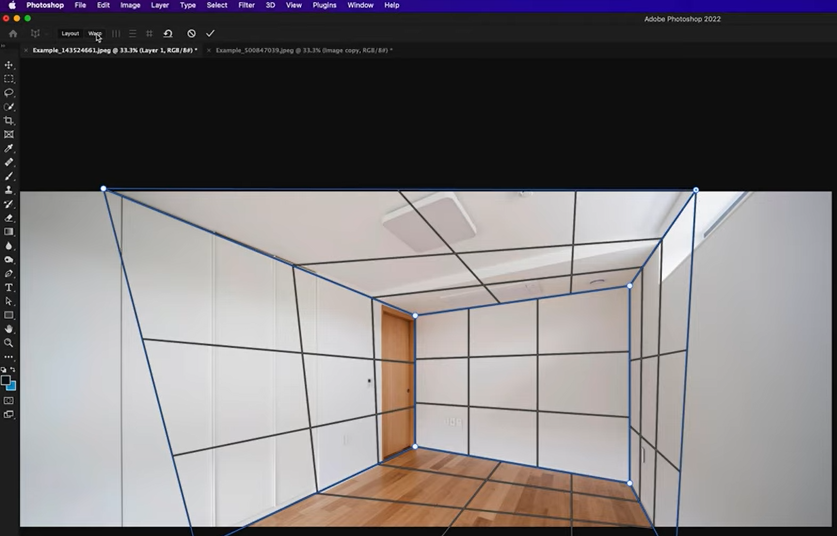The width and height of the screenshot is (837, 536).
Task: Open the Perspective Warp tool preset picker
Action: click(38, 34)
